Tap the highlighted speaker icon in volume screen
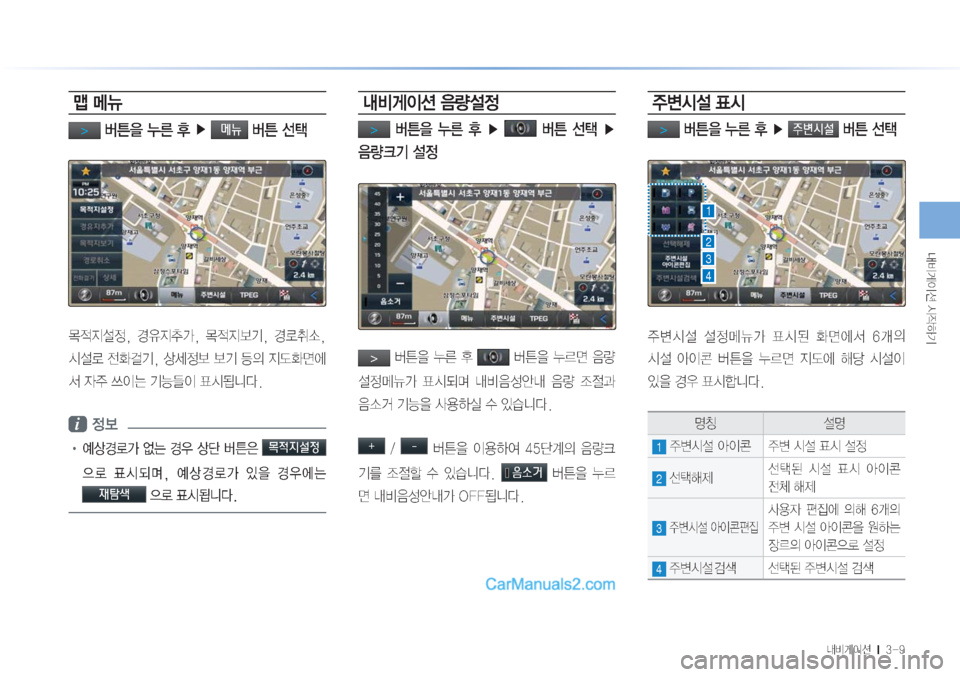Screen dimensions: 960x677 point(433,318)
